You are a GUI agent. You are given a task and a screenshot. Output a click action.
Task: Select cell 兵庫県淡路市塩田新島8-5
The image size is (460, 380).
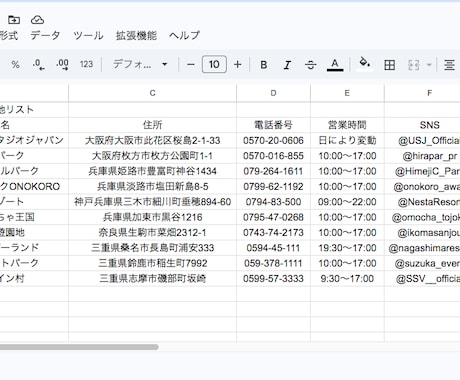pyautogui.click(x=152, y=186)
